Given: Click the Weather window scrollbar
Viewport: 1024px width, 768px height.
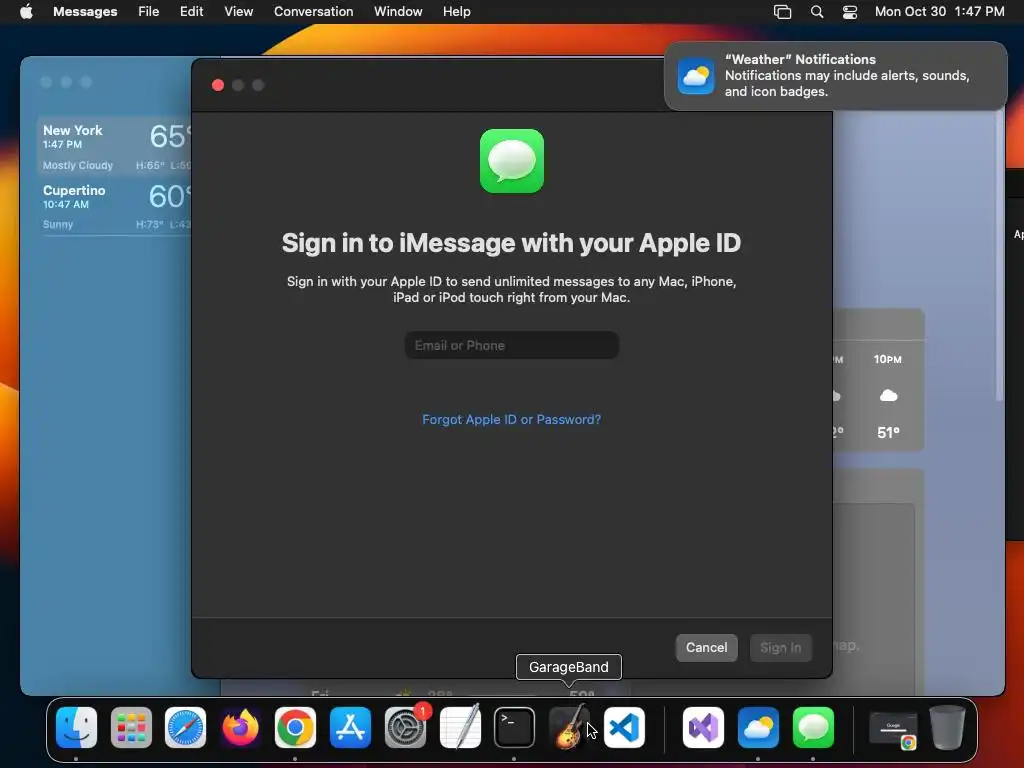Looking at the screenshot, I should pyautogui.click(x=999, y=255).
